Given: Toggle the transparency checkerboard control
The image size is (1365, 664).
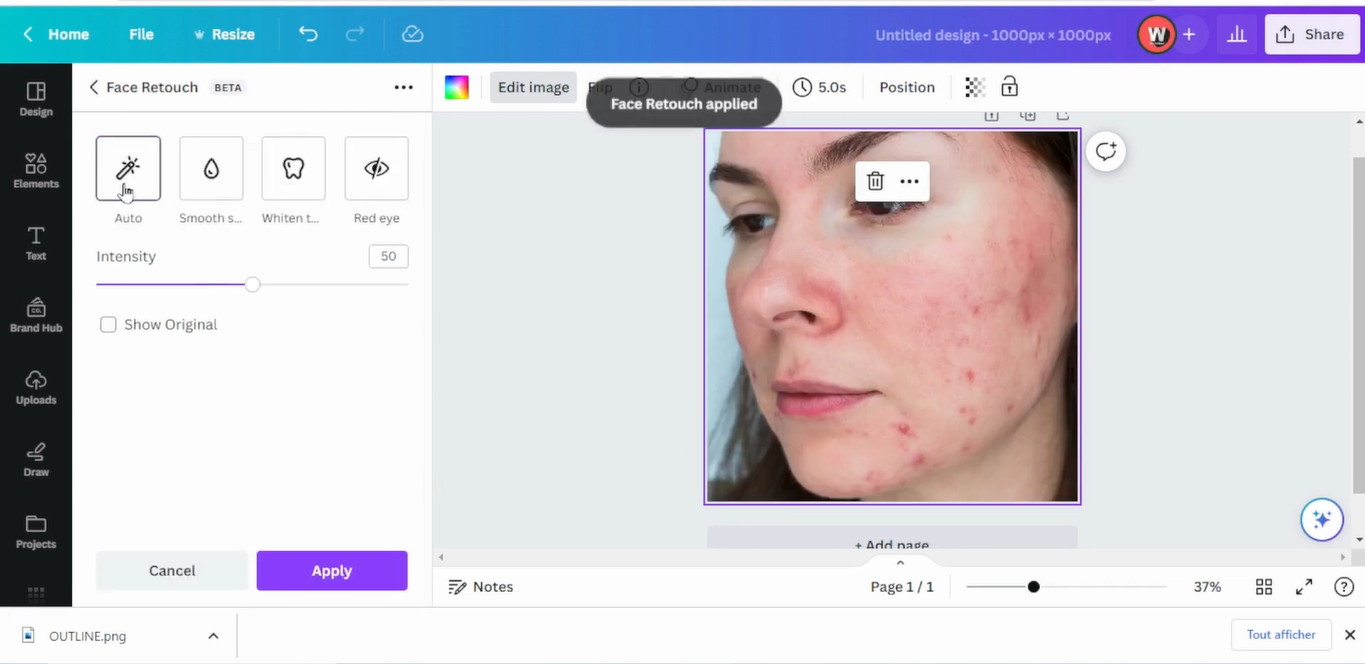Looking at the screenshot, I should [974, 87].
